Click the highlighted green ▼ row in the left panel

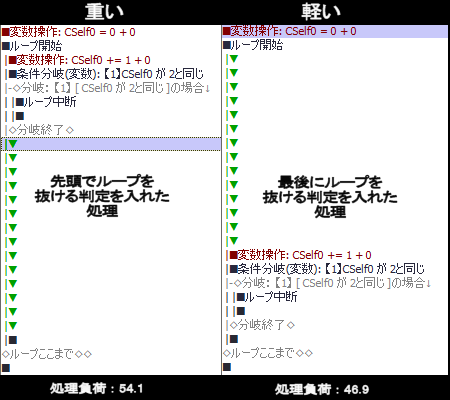(x=111, y=144)
